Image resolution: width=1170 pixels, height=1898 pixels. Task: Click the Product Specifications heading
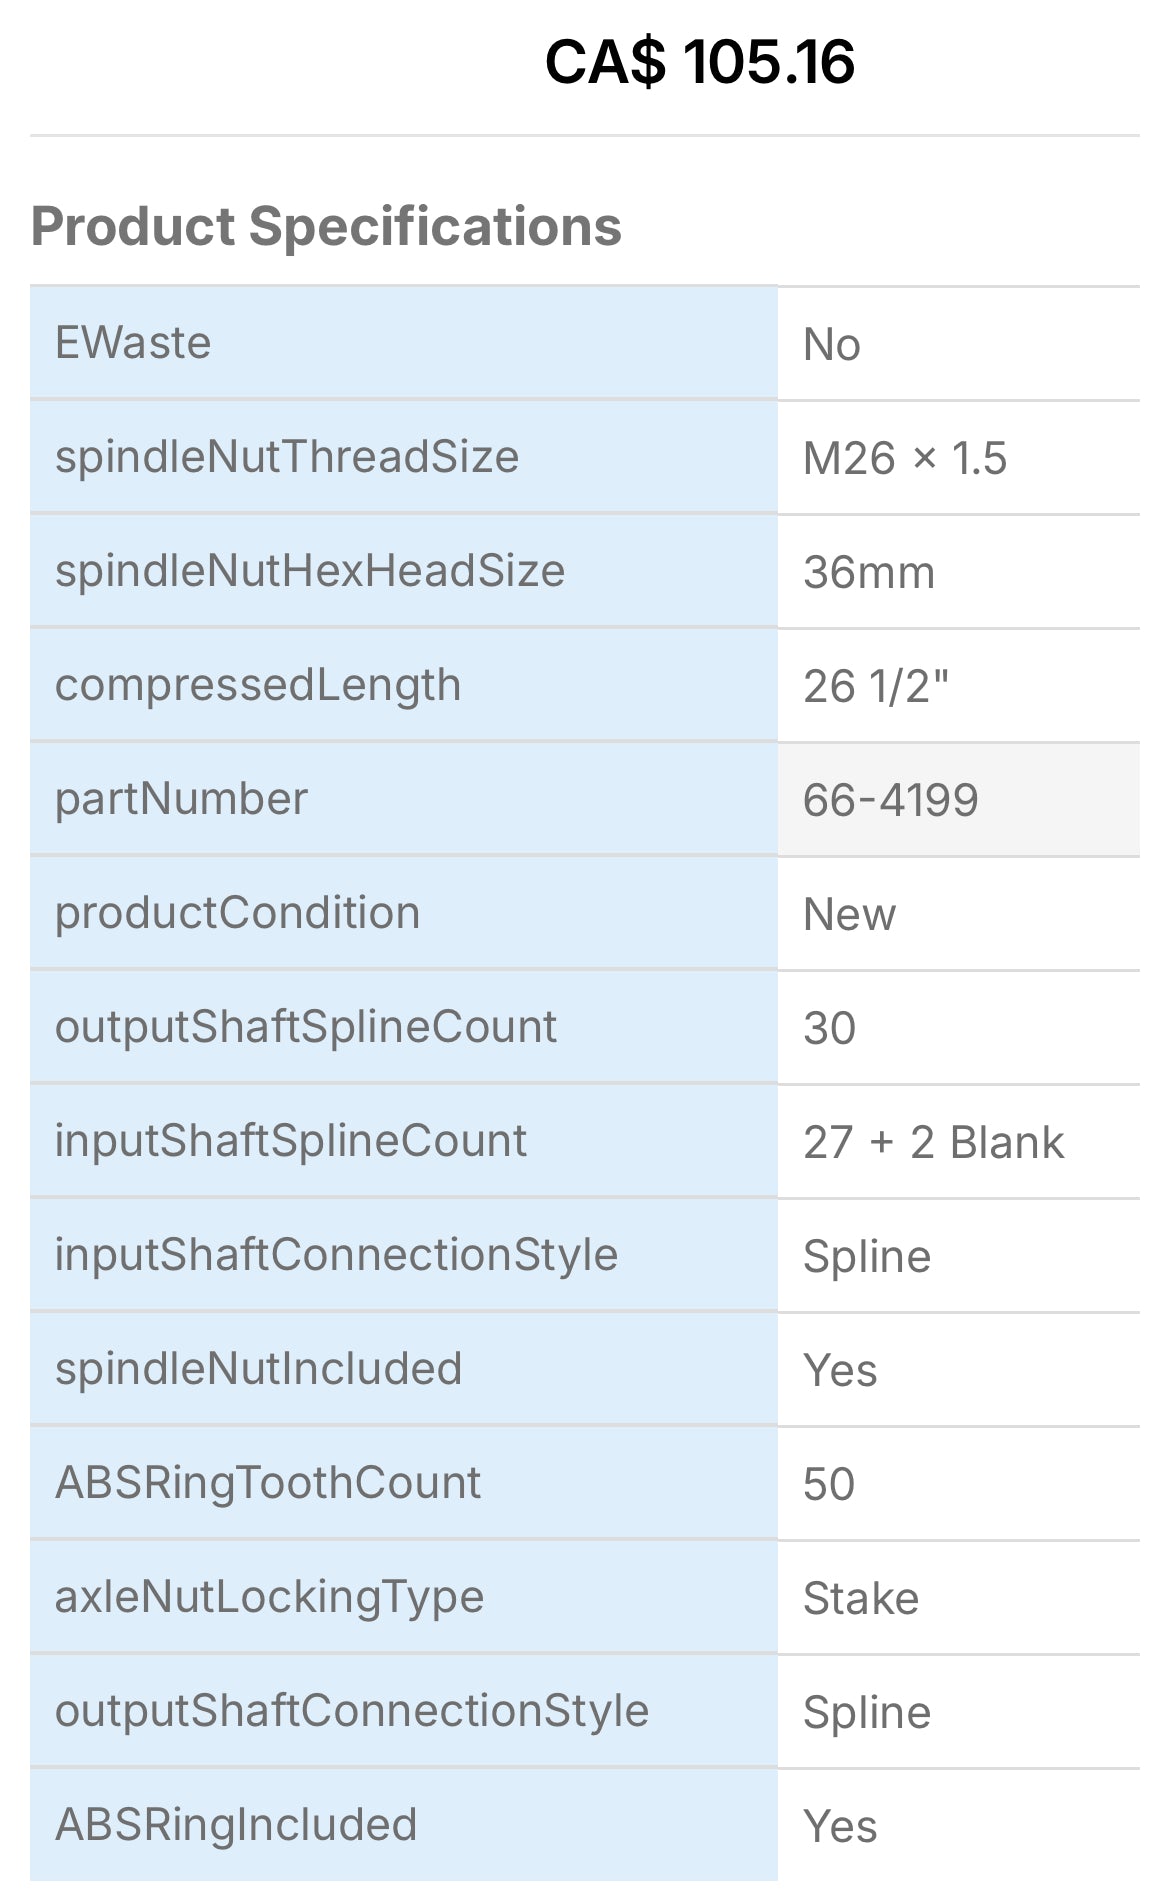(326, 226)
